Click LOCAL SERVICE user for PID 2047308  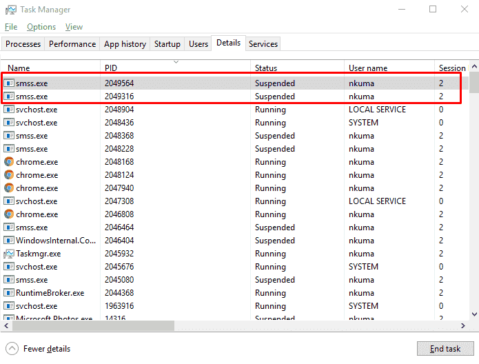pos(377,201)
